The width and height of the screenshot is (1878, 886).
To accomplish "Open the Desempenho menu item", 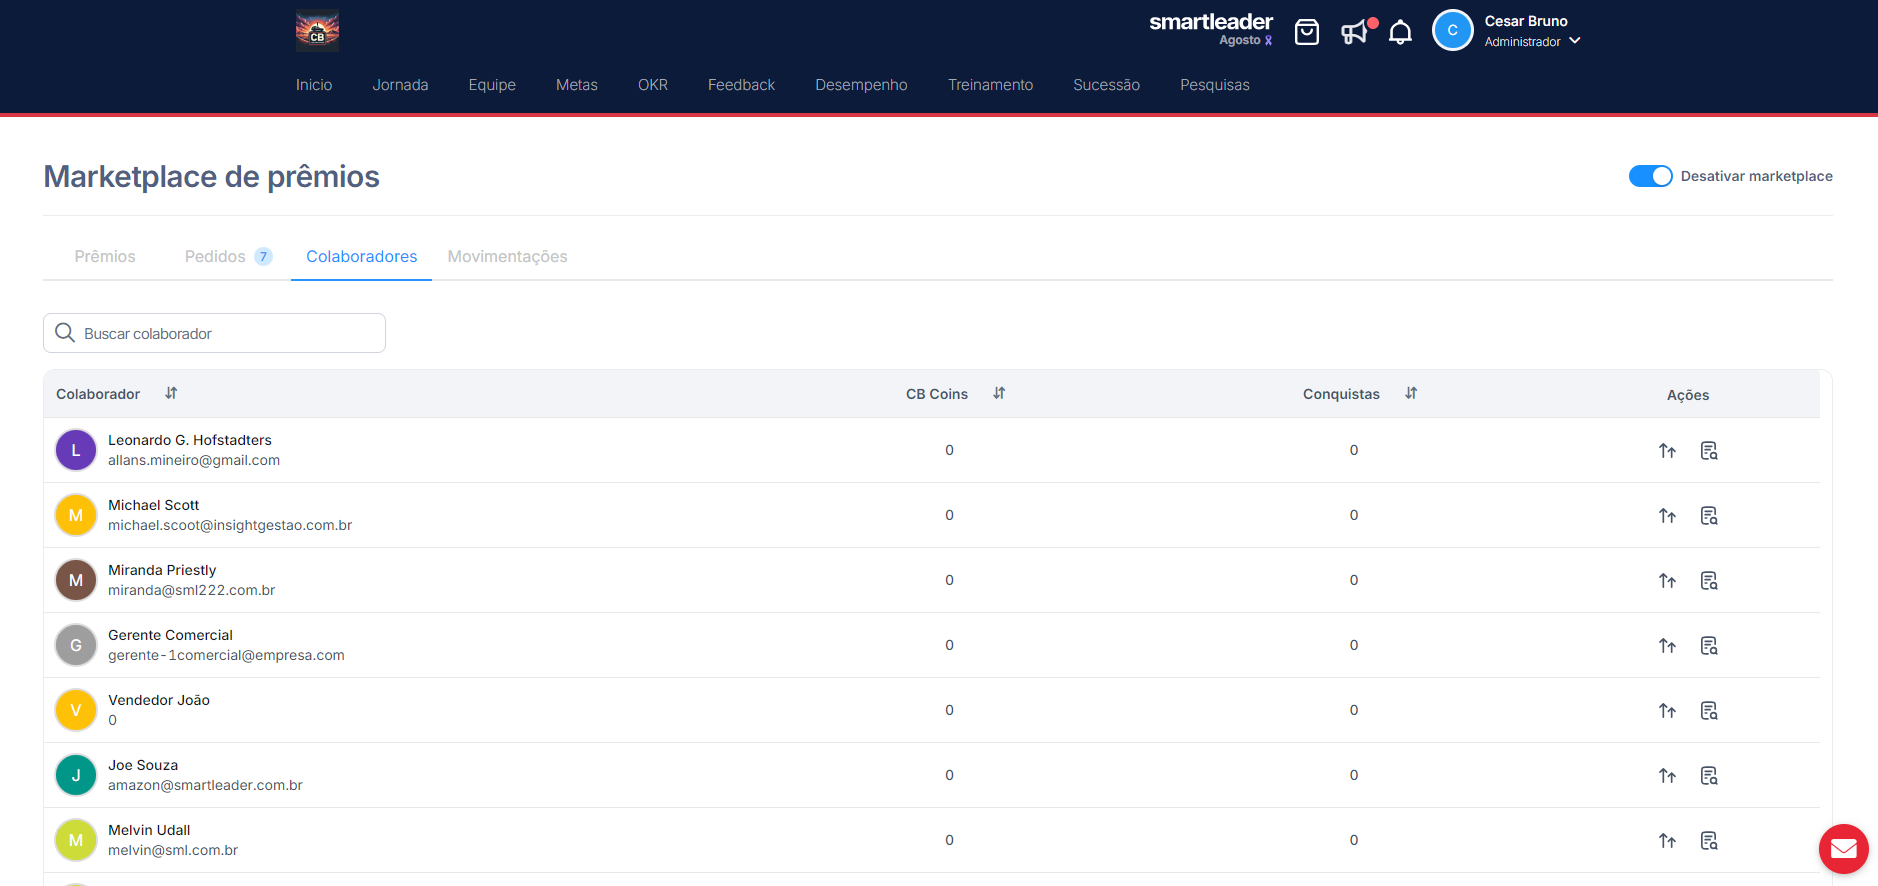I will point(861,85).
